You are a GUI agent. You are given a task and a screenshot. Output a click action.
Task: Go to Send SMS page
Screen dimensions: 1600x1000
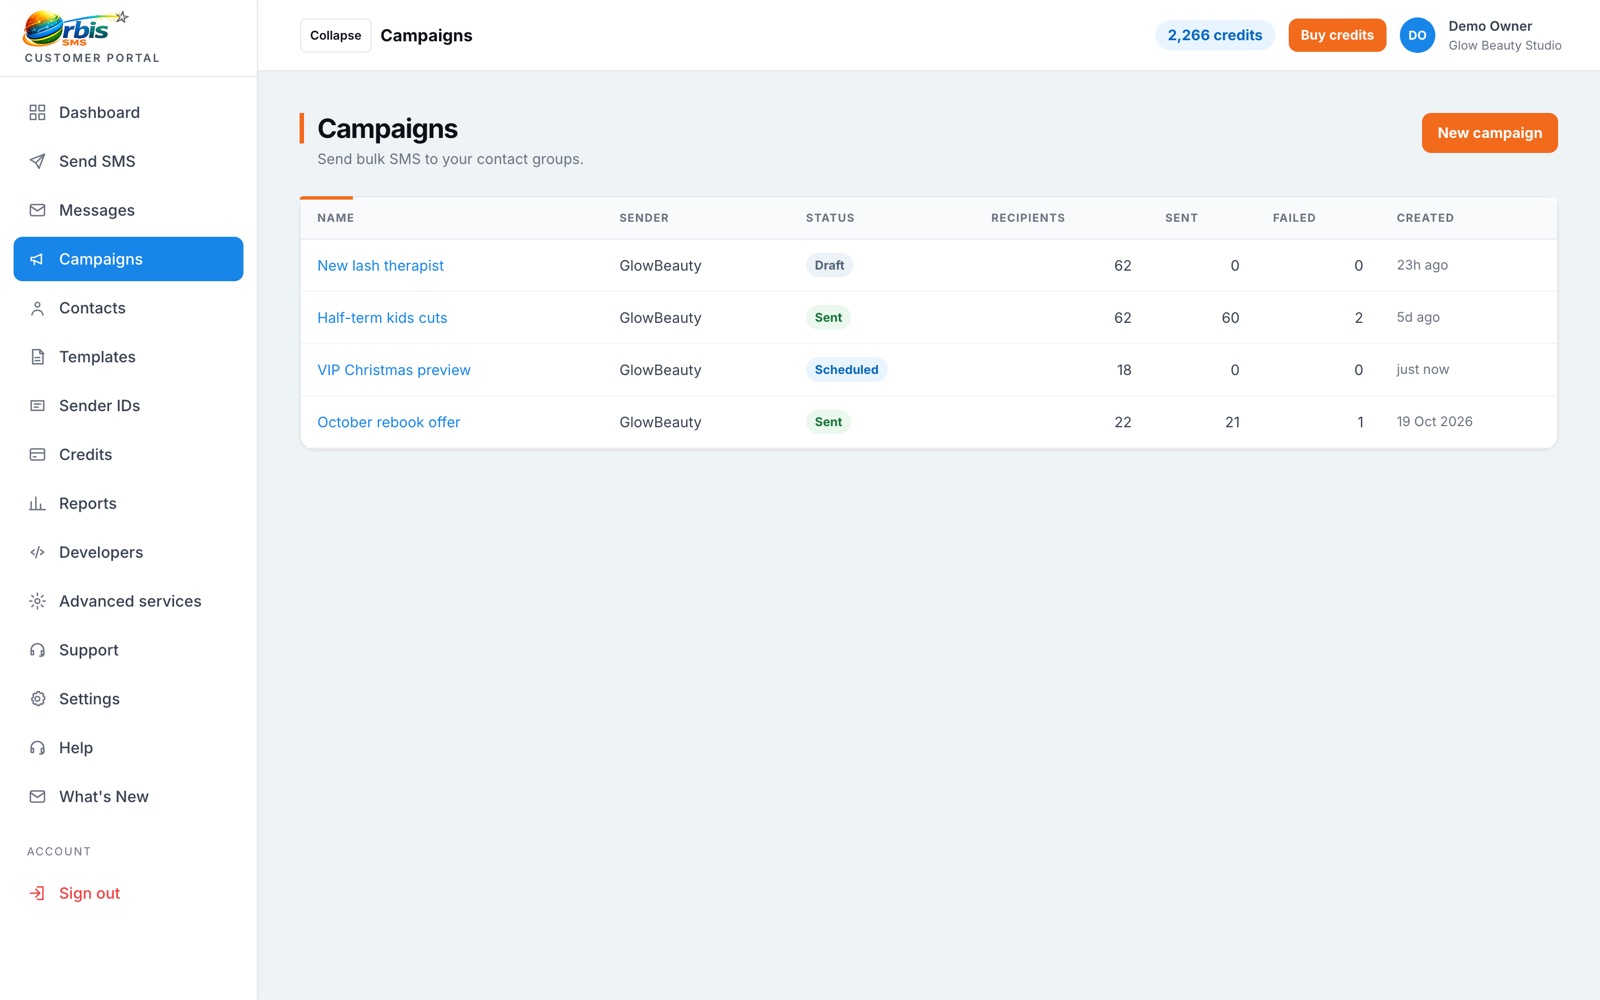tap(128, 162)
